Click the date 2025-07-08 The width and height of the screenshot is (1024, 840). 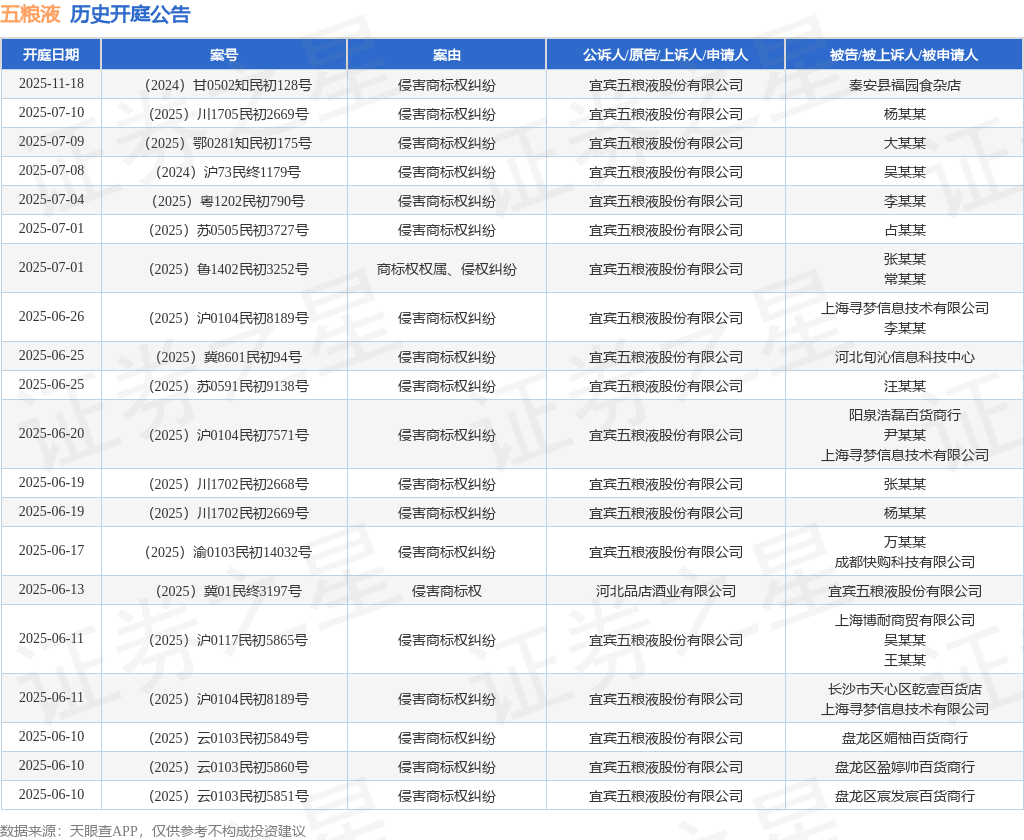(x=51, y=171)
